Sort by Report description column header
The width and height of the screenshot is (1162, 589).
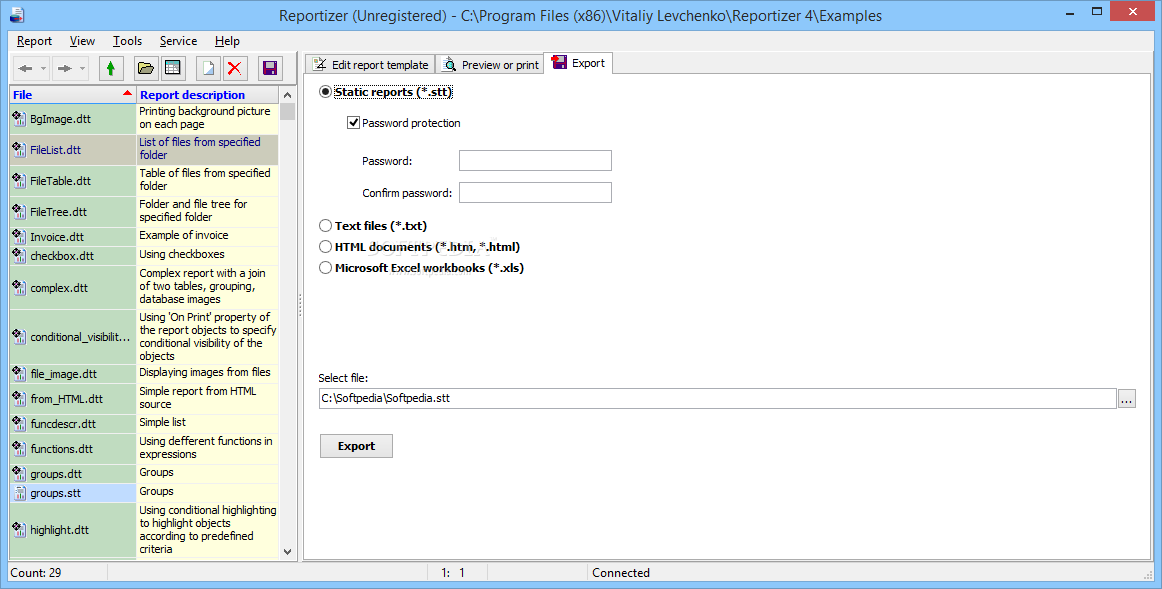208,95
